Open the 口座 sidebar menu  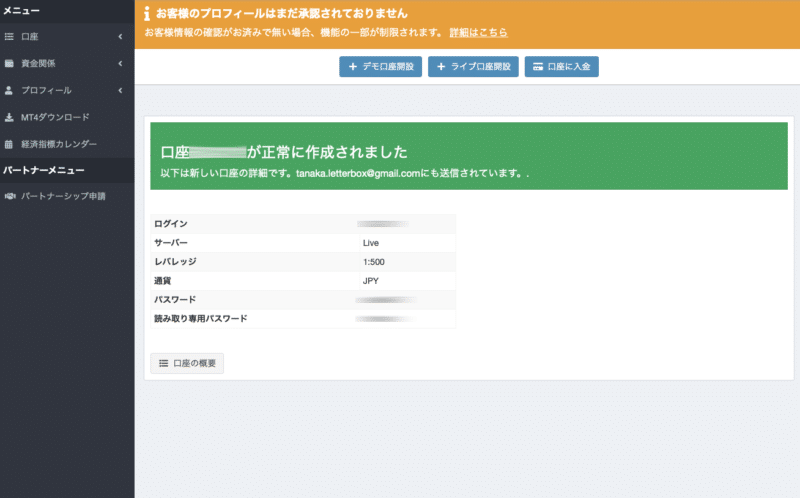(67, 37)
